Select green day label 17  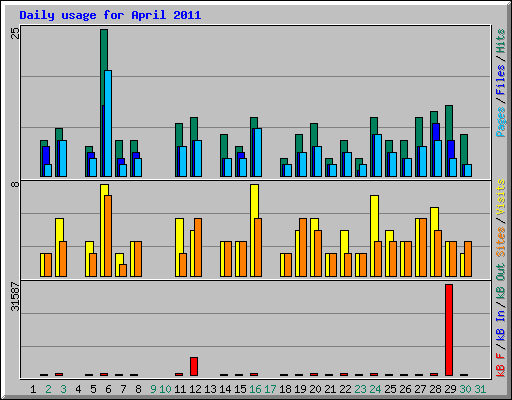pos(270,389)
